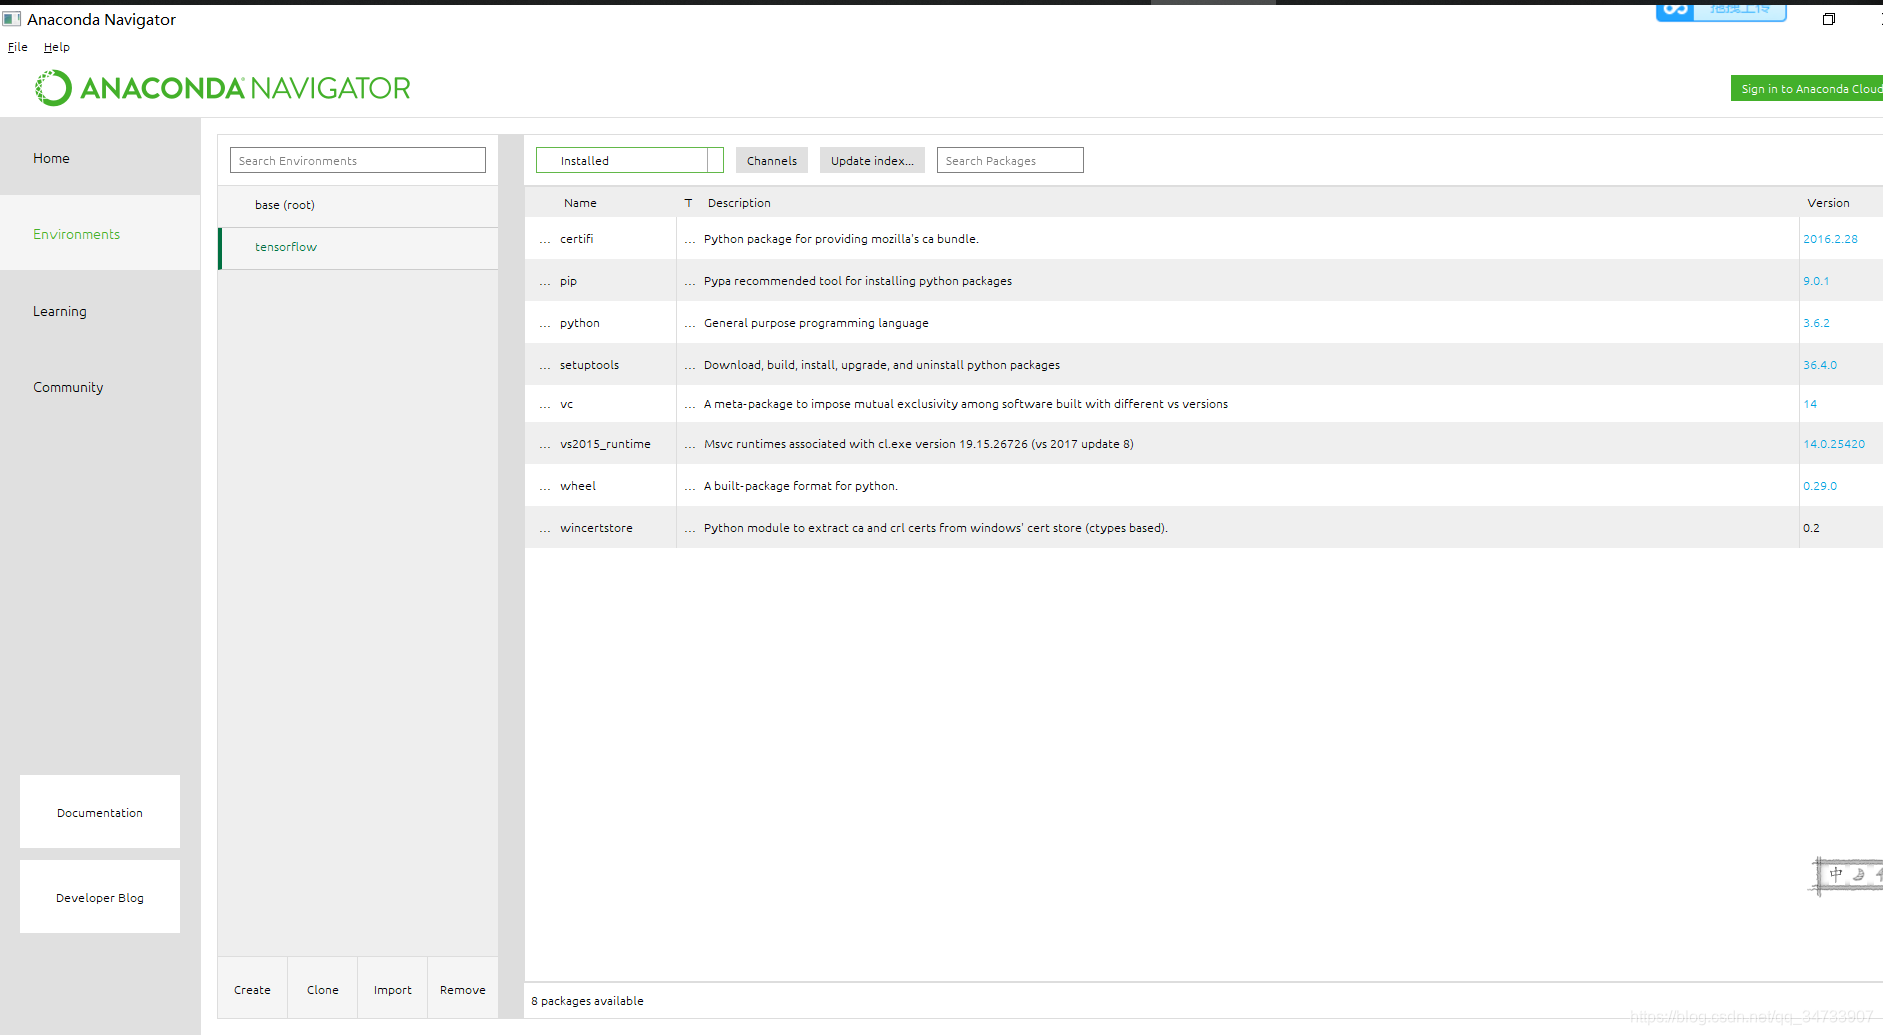Open the Developer Blog link box

tap(100, 897)
